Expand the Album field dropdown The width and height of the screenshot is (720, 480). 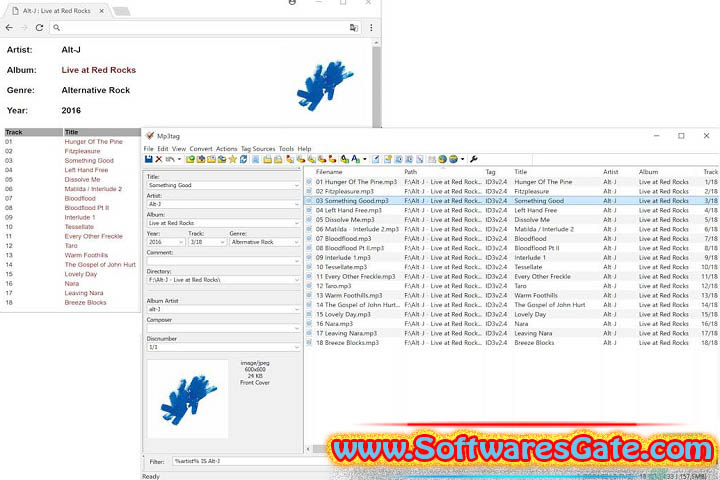[296, 223]
